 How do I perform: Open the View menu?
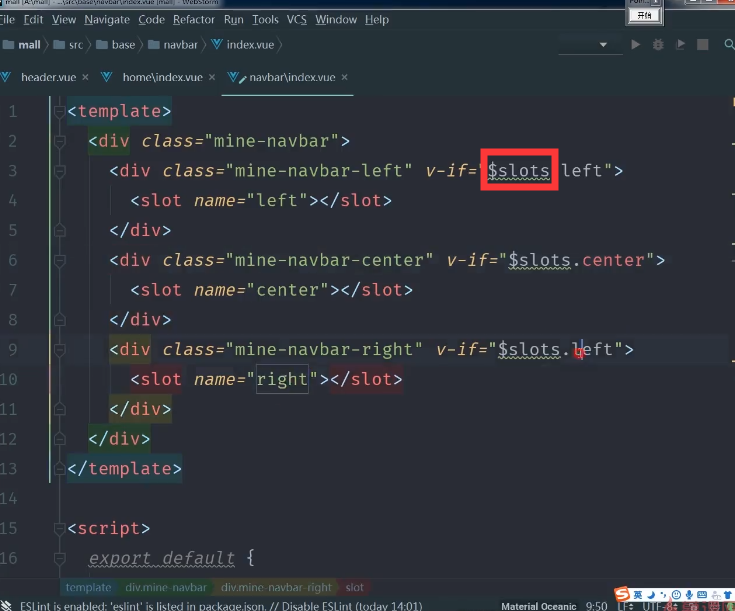point(64,20)
